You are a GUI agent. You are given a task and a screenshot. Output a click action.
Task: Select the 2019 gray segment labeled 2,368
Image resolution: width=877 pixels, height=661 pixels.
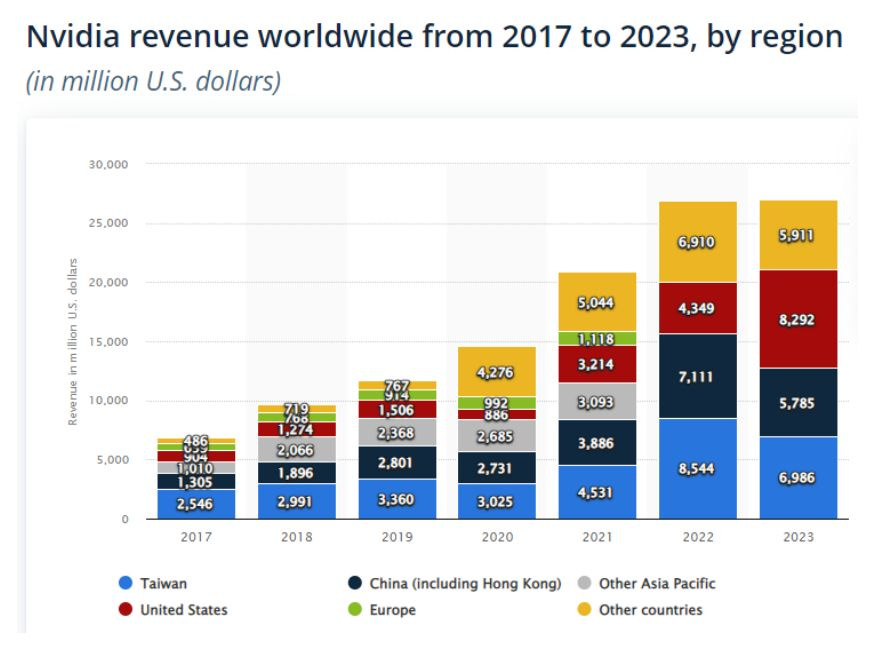397,432
